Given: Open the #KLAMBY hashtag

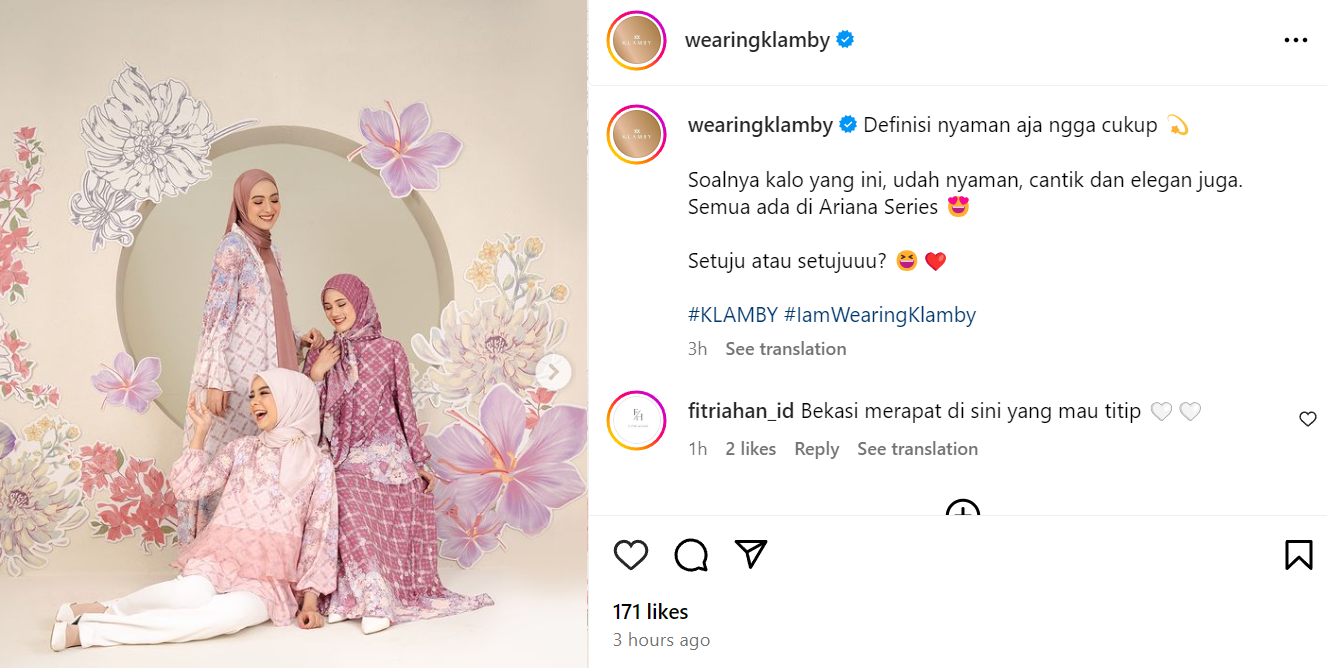Looking at the screenshot, I should pyautogui.click(x=733, y=315).
